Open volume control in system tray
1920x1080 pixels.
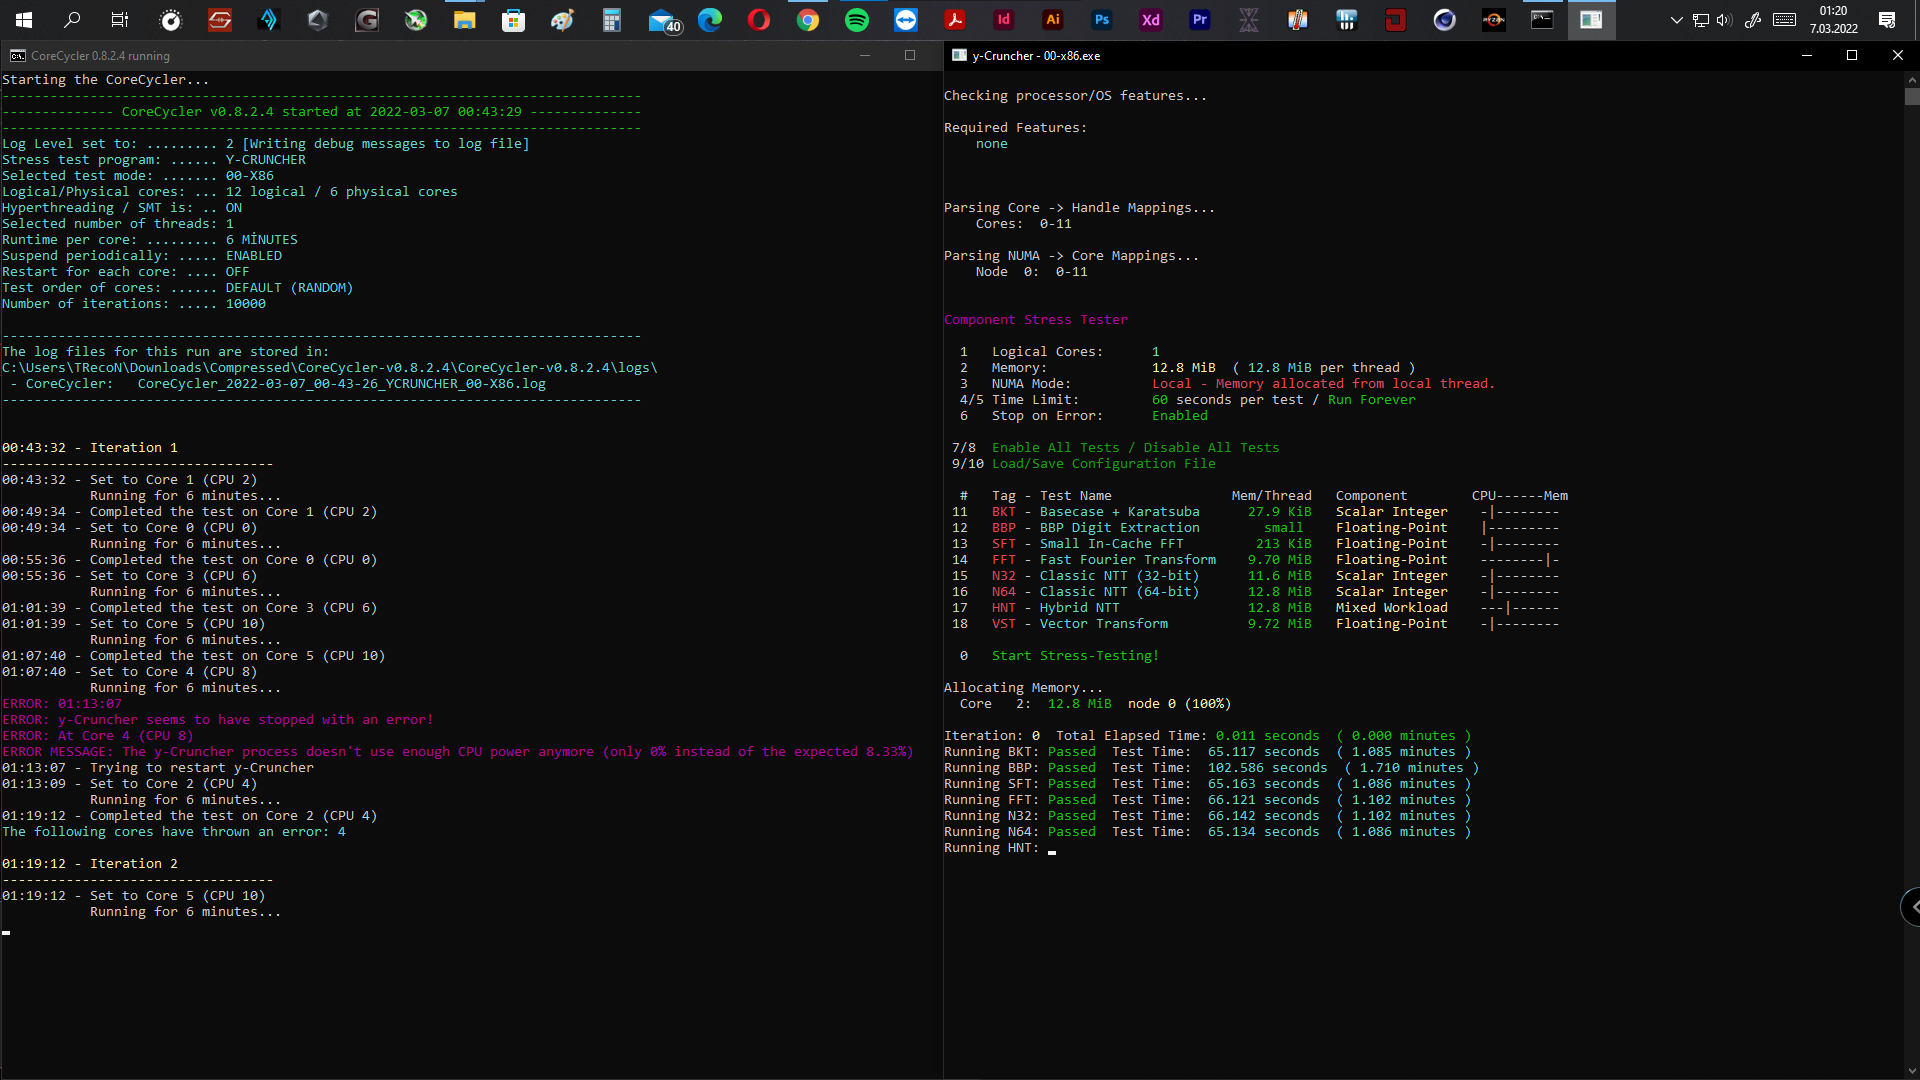click(1724, 20)
